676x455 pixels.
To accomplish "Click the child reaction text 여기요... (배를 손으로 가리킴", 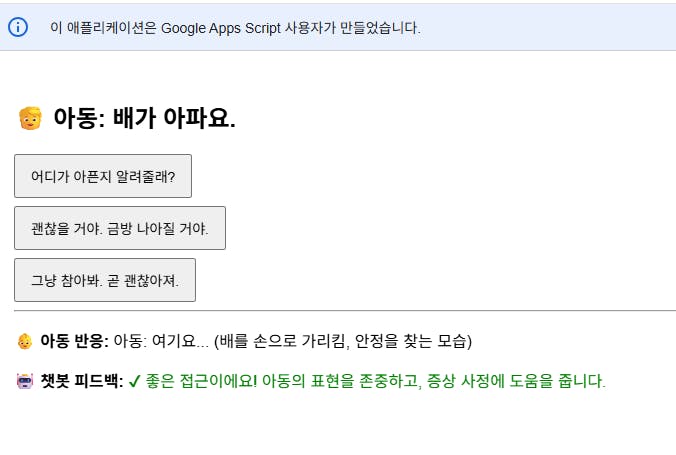I will click(x=250, y=341).
